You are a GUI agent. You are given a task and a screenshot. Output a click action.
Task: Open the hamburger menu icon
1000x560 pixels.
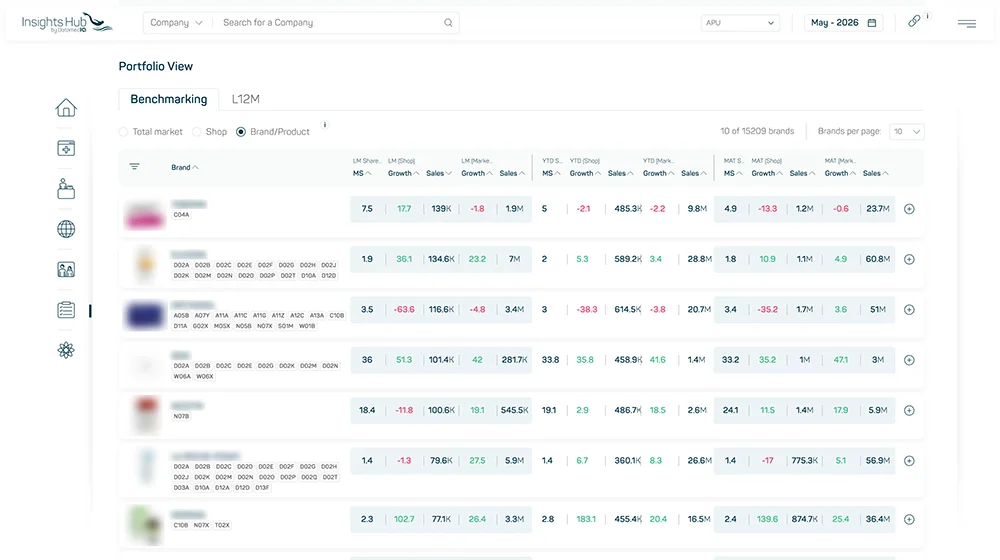pyautogui.click(x=967, y=24)
